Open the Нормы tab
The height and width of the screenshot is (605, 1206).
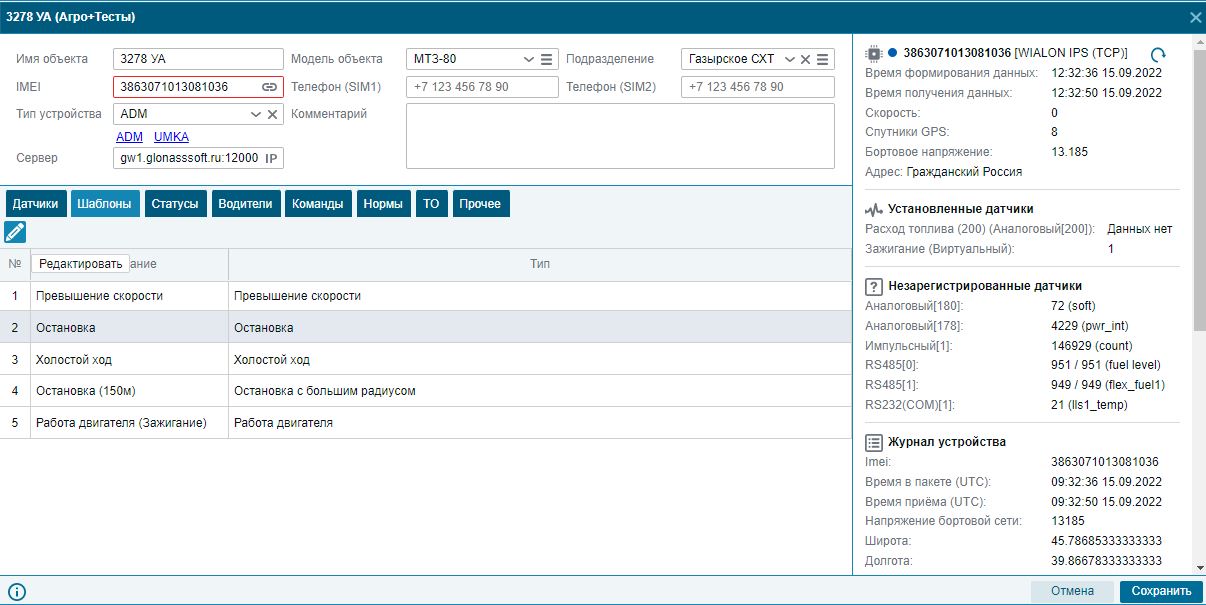coord(384,204)
